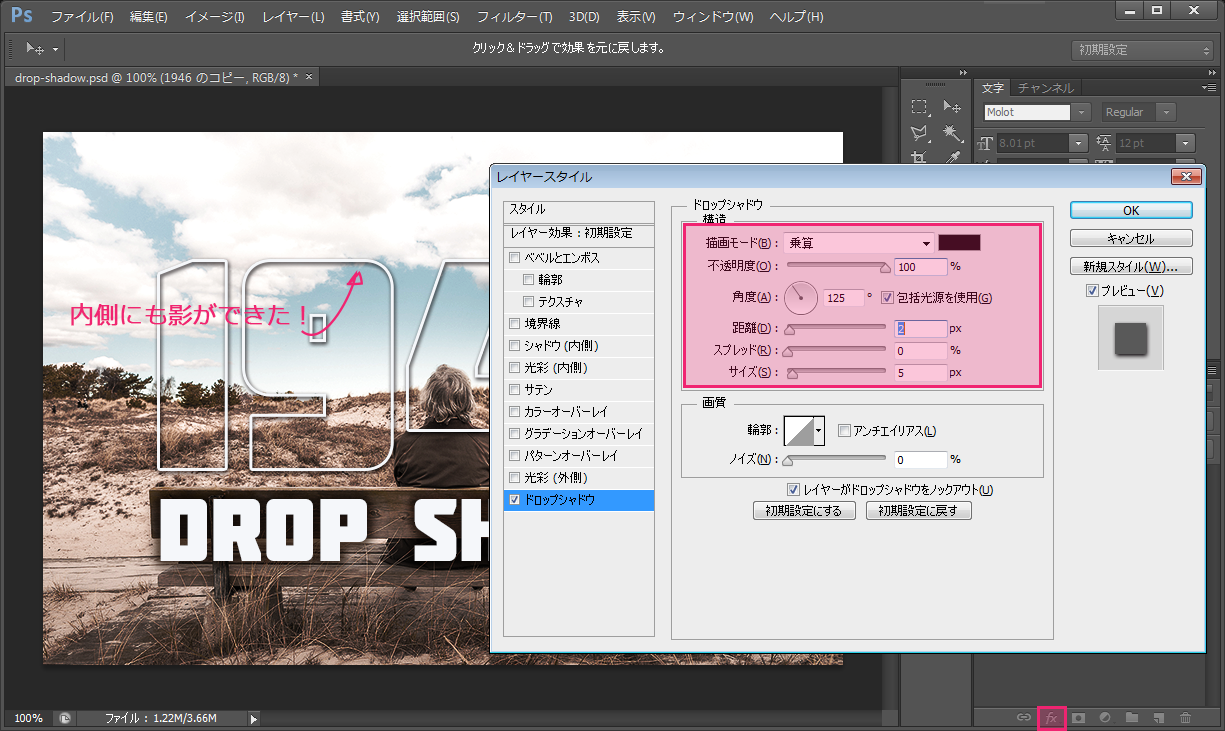The width and height of the screenshot is (1225, 731).
Task: Click the 新規スタイル button
Action: click(1130, 267)
